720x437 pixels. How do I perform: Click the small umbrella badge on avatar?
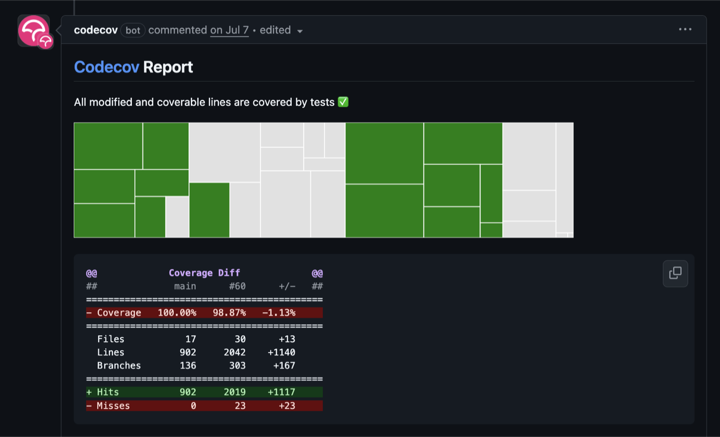(45, 41)
